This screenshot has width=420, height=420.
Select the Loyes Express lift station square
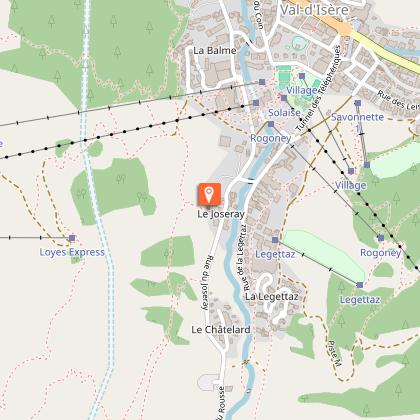72,238
